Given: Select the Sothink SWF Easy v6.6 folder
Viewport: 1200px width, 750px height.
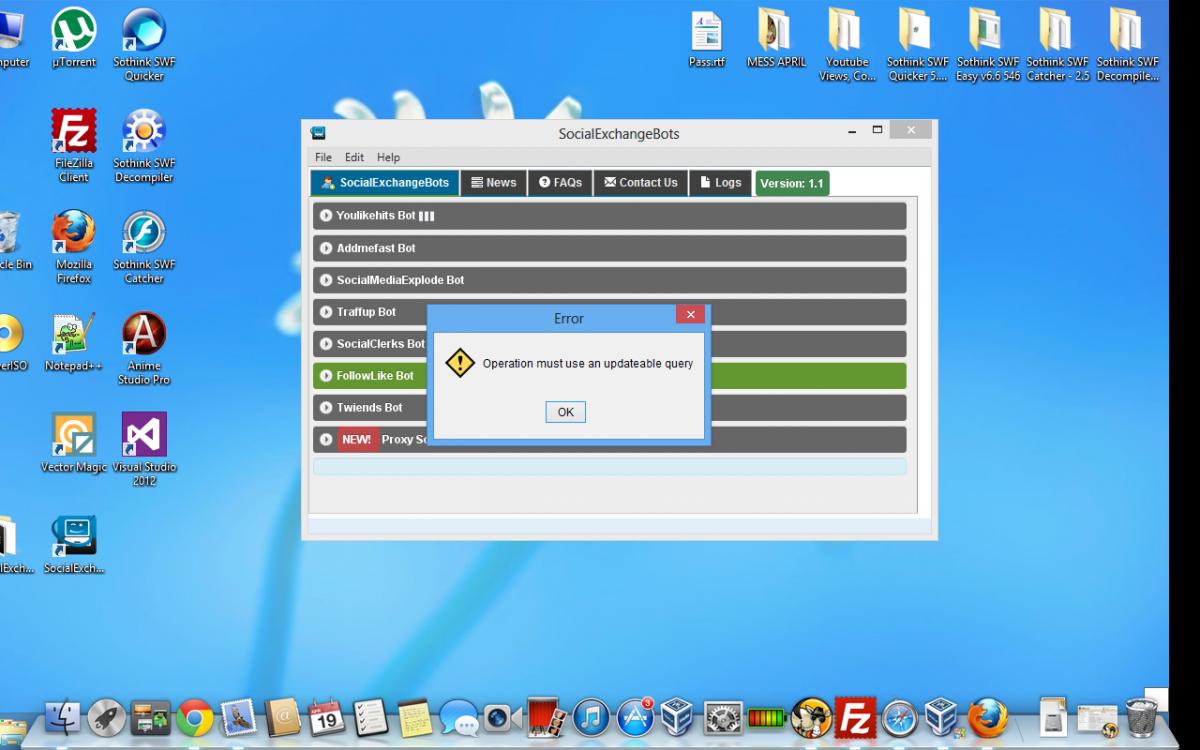Looking at the screenshot, I should coord(987,46).
